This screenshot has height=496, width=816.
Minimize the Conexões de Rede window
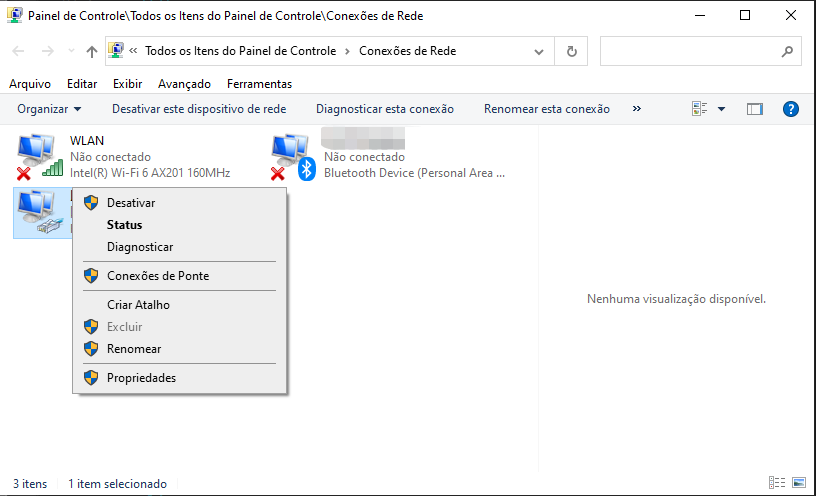pos(699,15)
